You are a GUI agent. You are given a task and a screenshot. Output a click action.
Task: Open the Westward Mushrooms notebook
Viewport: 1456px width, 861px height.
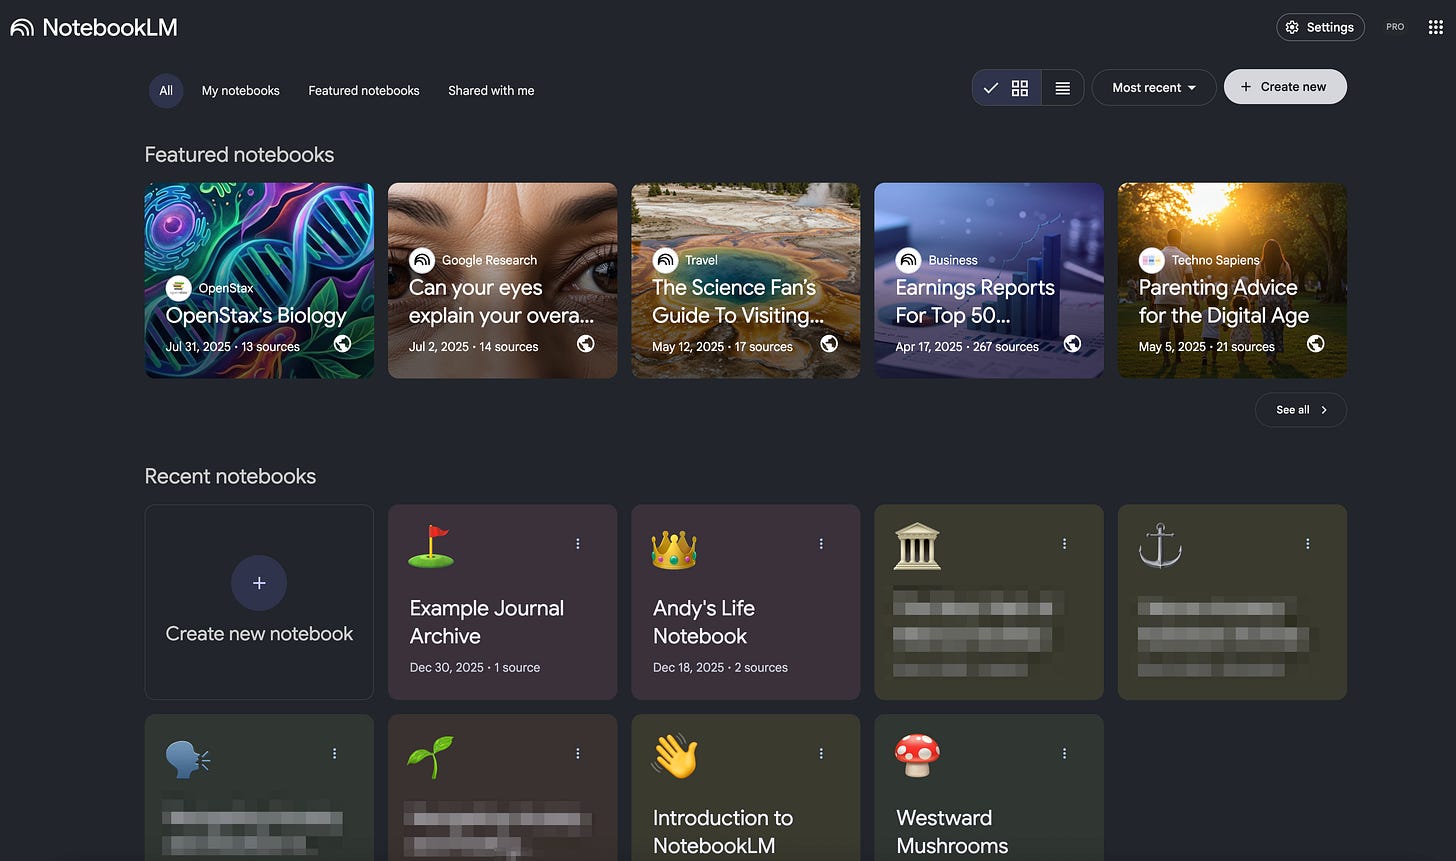click(989, 787)
